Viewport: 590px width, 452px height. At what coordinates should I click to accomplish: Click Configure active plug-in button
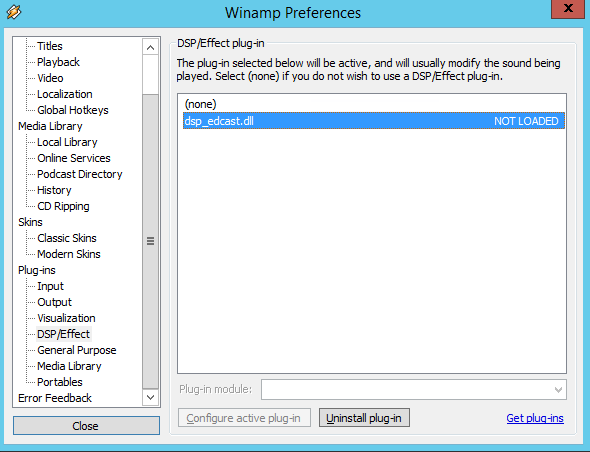point(244,418)
